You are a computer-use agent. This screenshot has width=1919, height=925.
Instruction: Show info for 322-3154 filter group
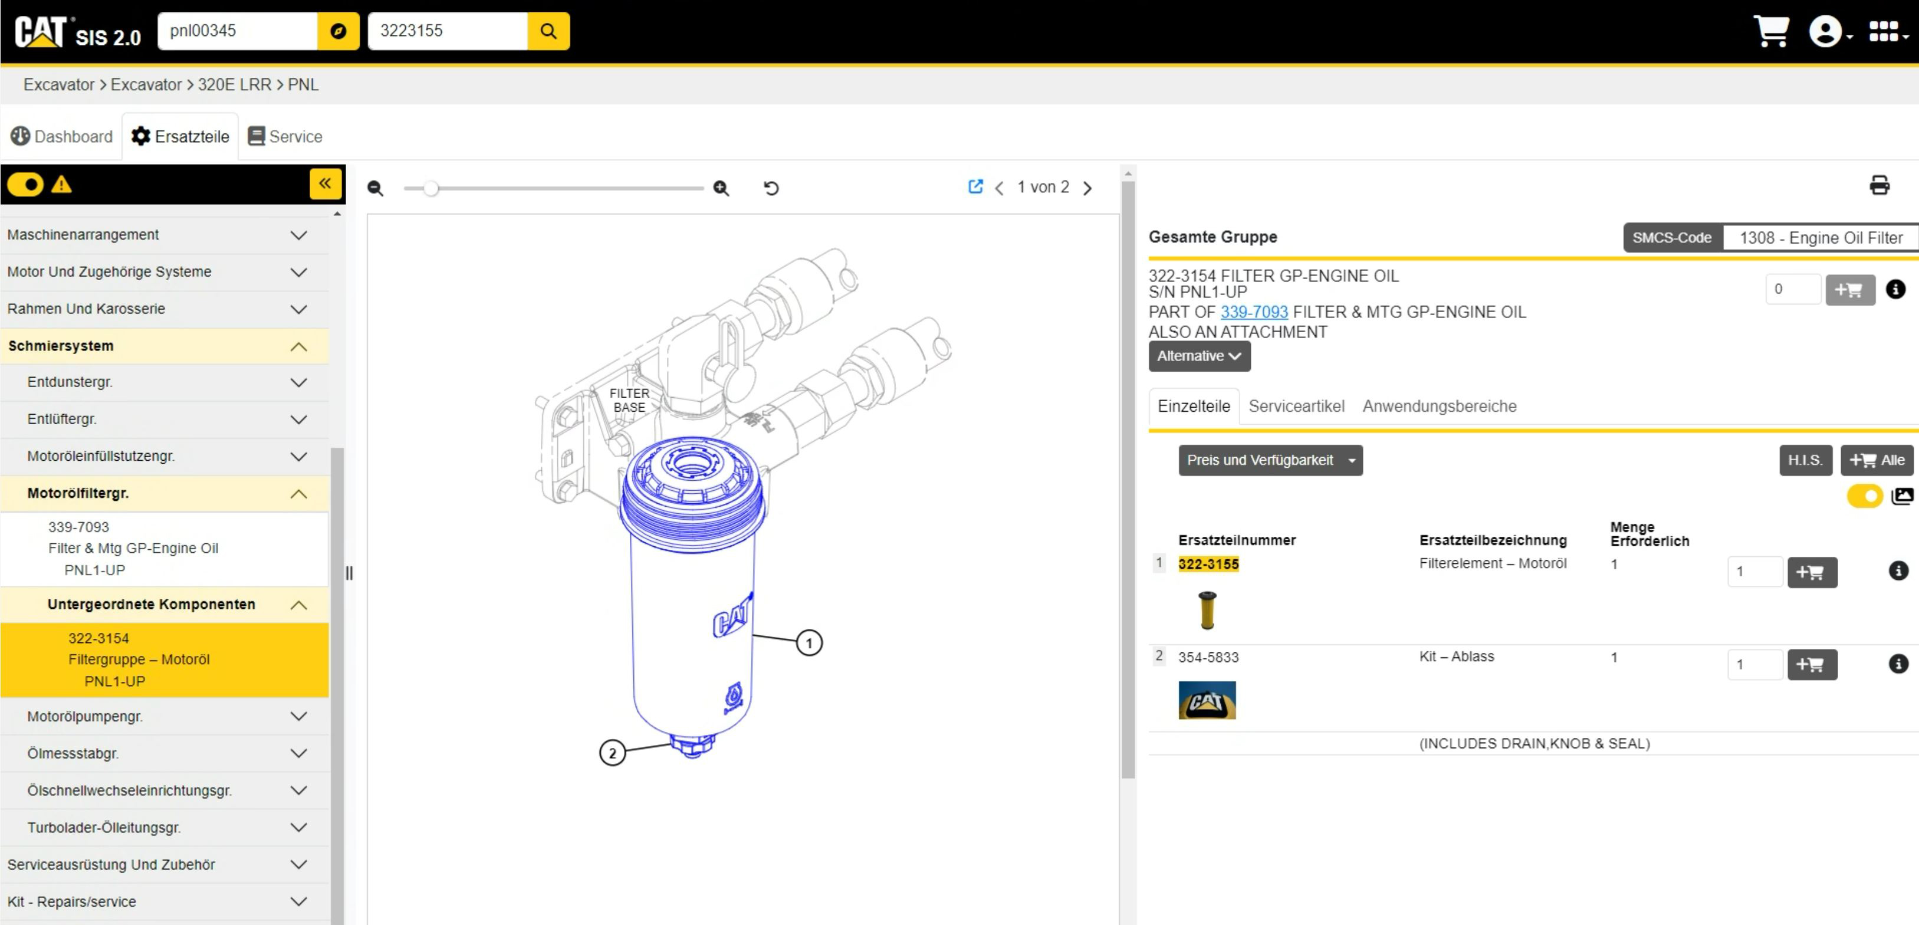[1895, 289]
